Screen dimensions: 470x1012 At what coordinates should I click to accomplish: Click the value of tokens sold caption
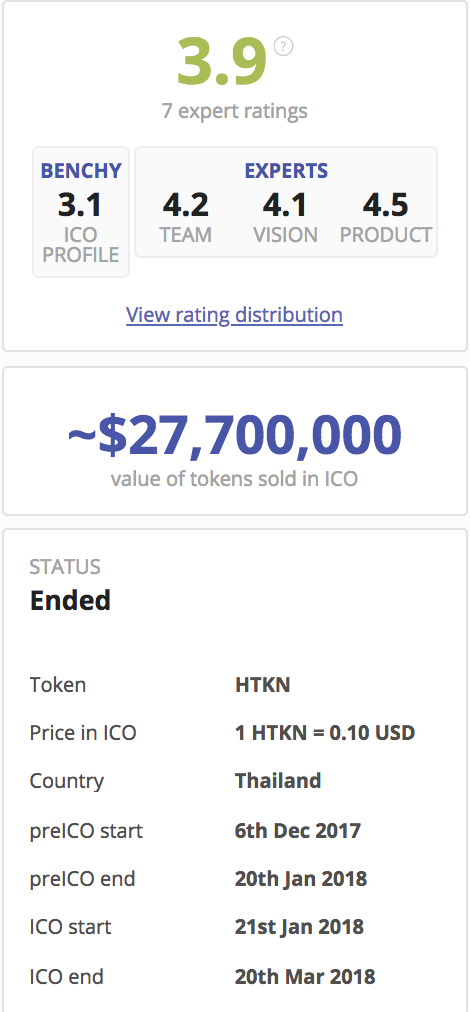pyautogui.click(x=234, y=479)
